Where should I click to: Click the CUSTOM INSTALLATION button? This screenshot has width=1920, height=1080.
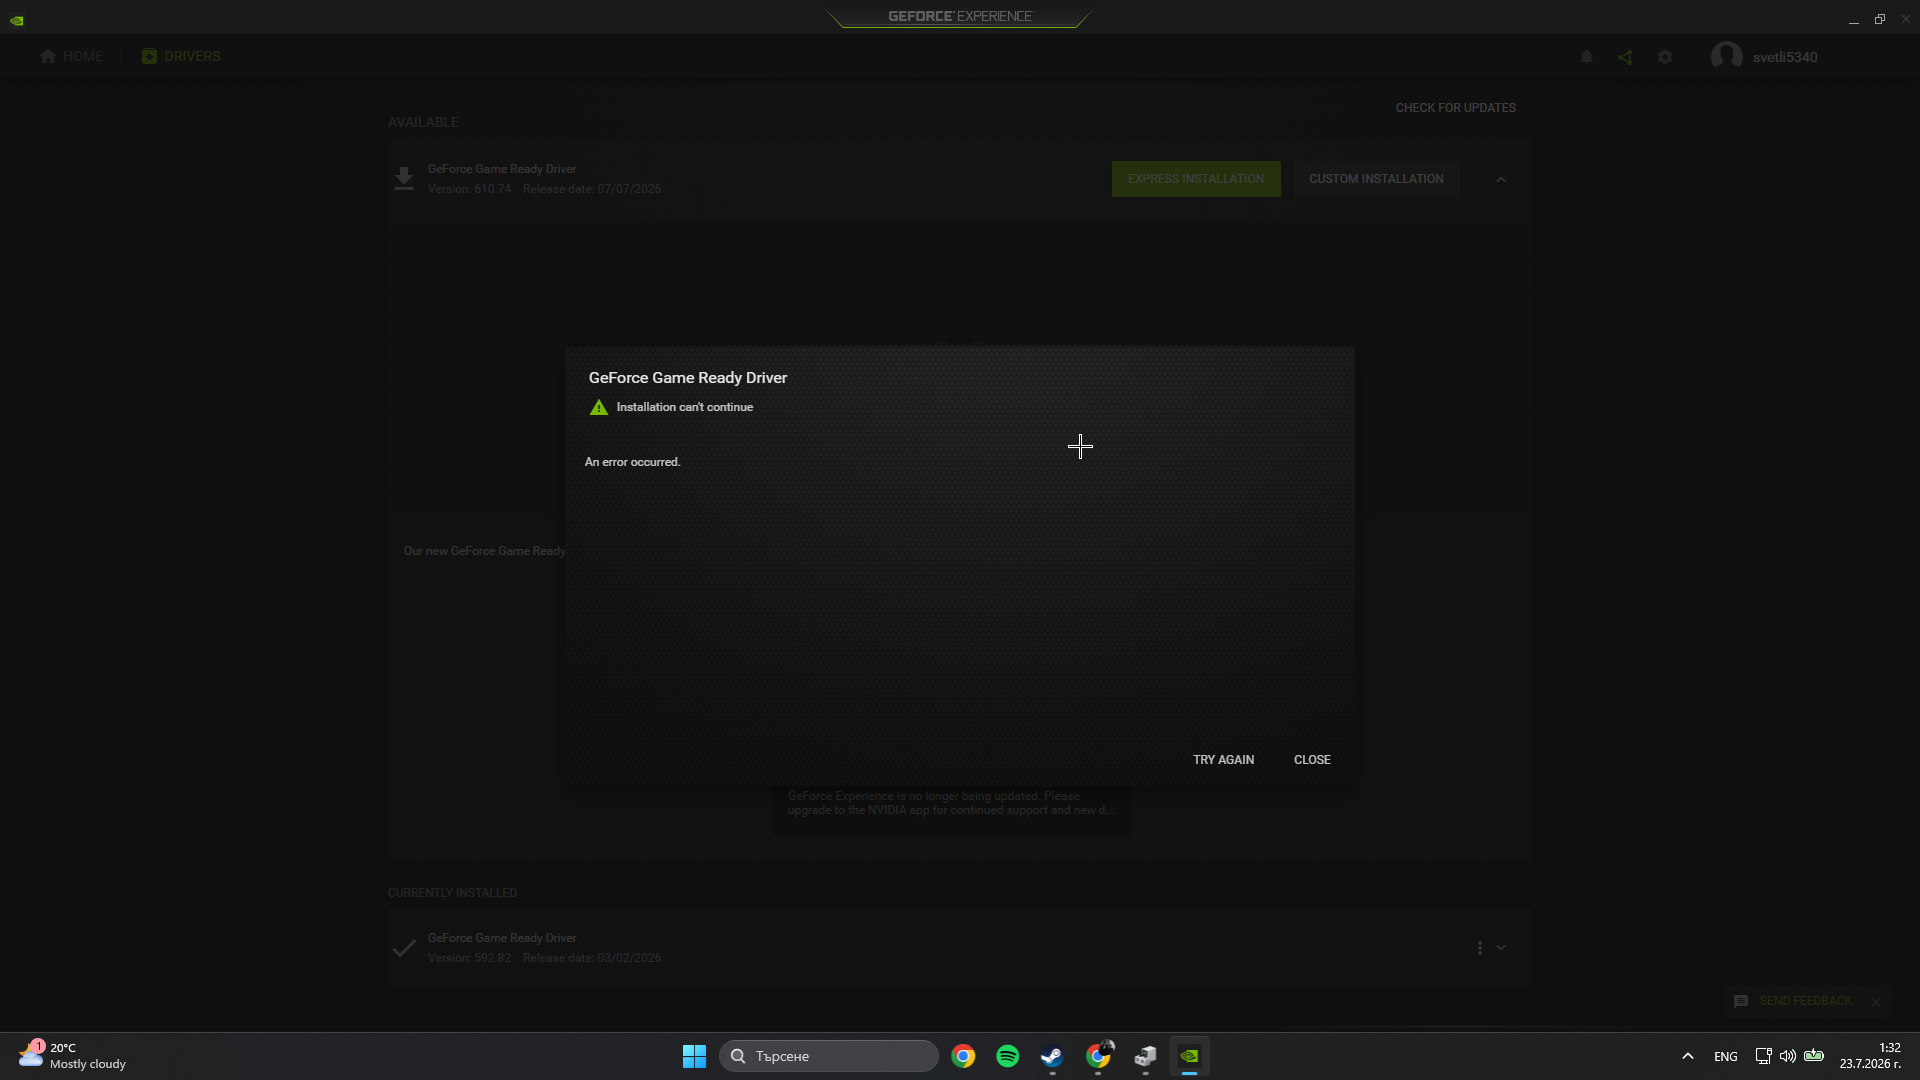tap(1376, 179)
